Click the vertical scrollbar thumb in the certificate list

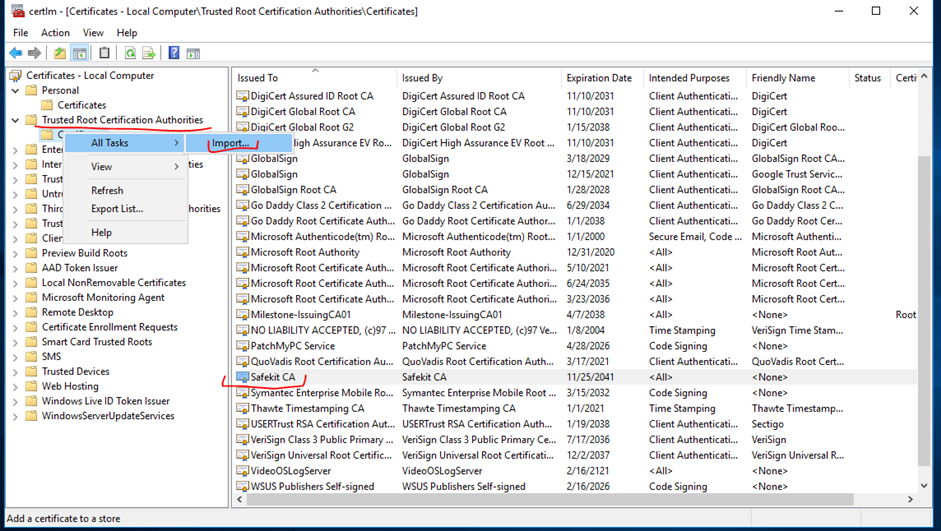pyautogui.click(x=924, y=309)
